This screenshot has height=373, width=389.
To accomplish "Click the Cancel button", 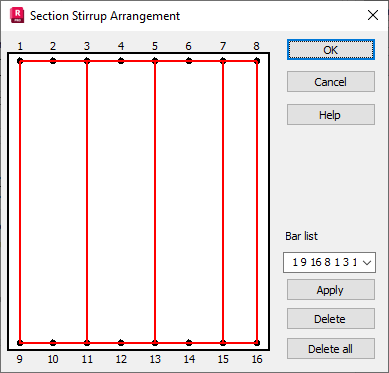I will (x=331, y=82).
